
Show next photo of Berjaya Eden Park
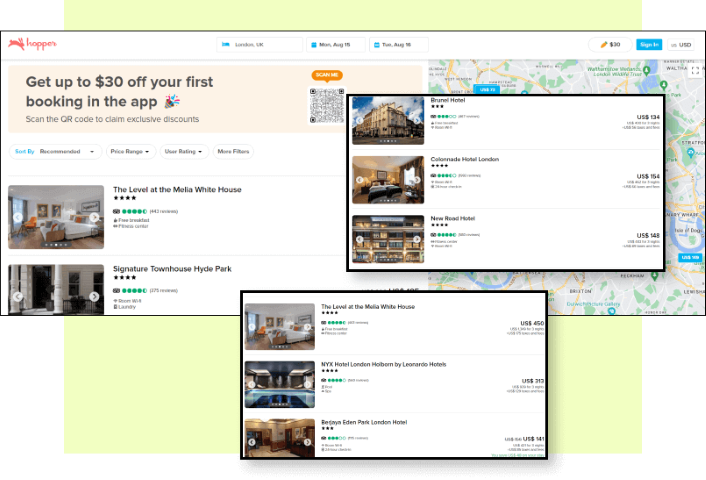[308, 442]
